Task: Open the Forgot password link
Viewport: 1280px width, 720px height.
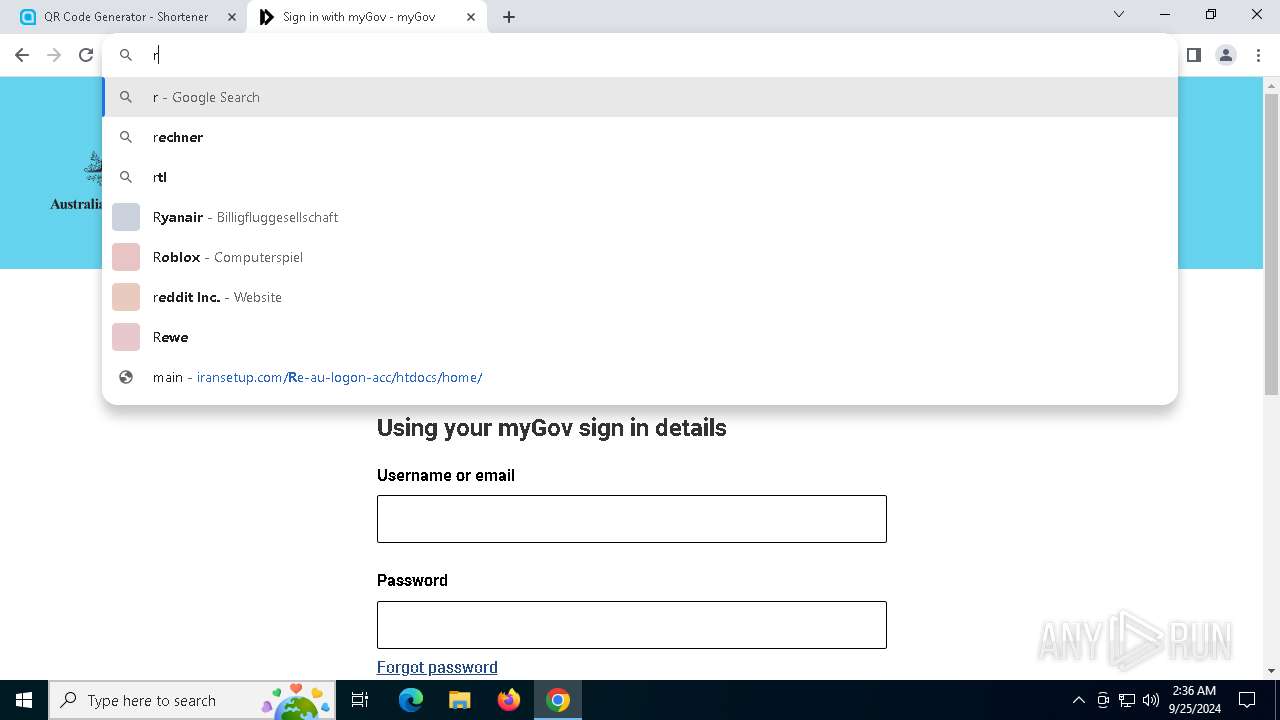Action: point(437,667)
